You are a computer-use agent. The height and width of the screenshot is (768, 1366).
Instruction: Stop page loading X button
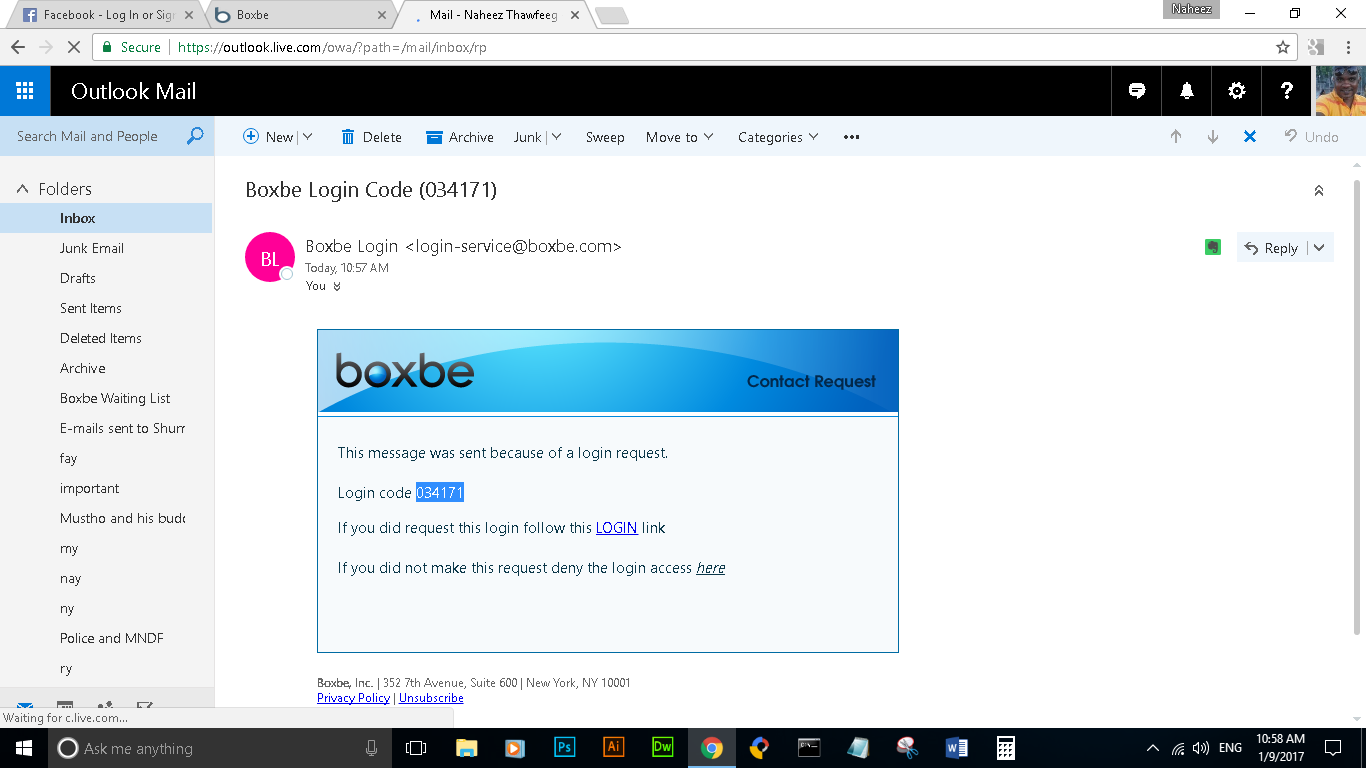(x=75, y=47)
